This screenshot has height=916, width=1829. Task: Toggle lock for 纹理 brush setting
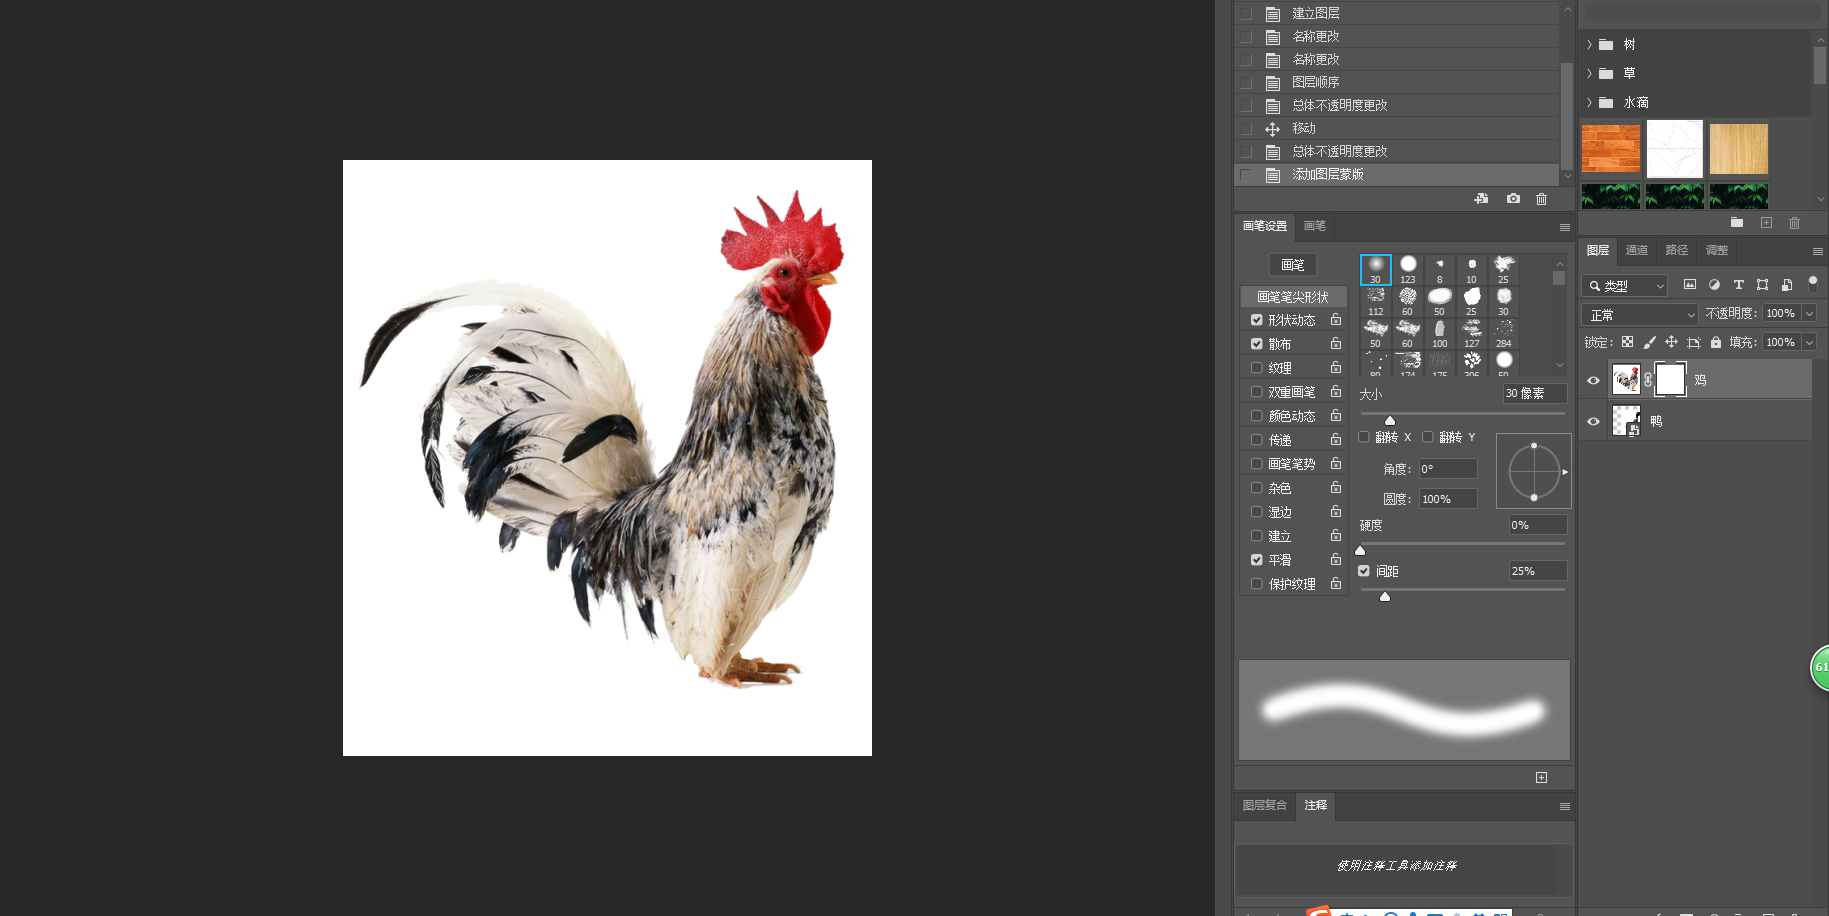pos(1336,368)
